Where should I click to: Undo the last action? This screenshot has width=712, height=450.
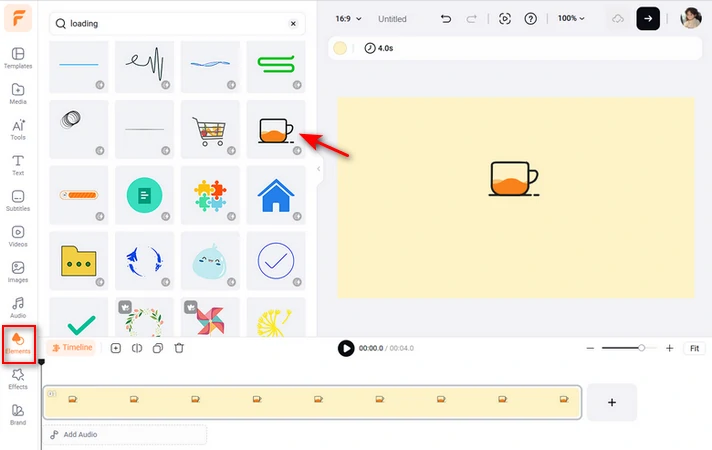[446, 19]
